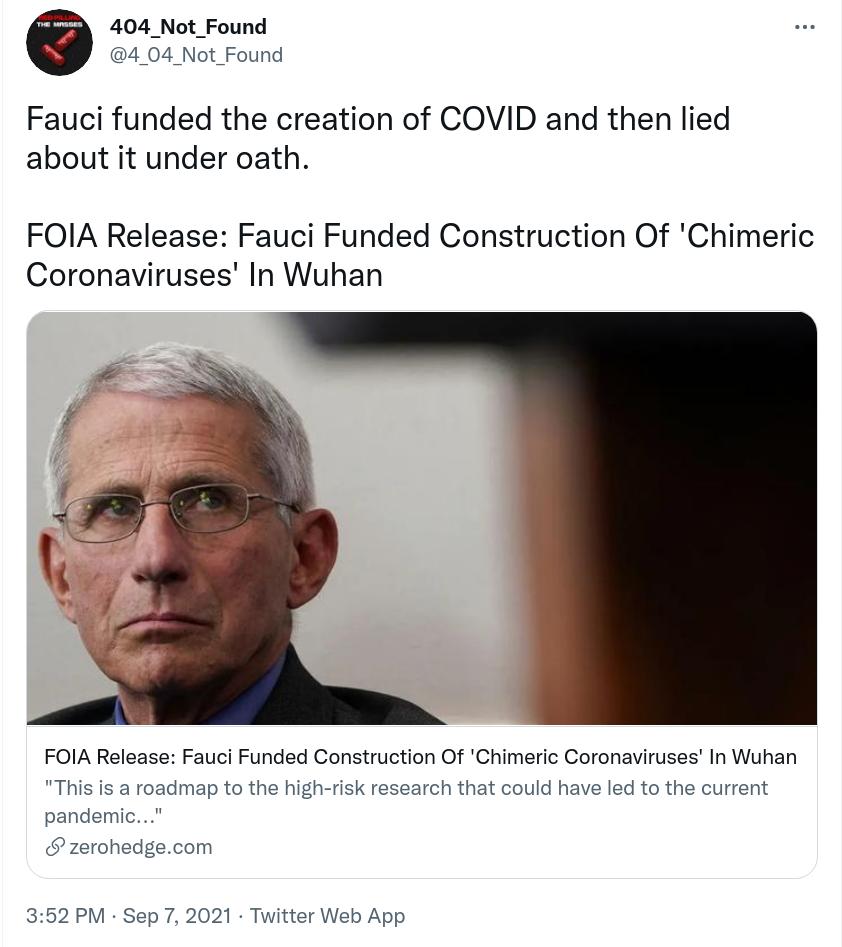842x947 pixels.
Task: Click the 404_Not_Found profile avatar
Action: (59, 42)
